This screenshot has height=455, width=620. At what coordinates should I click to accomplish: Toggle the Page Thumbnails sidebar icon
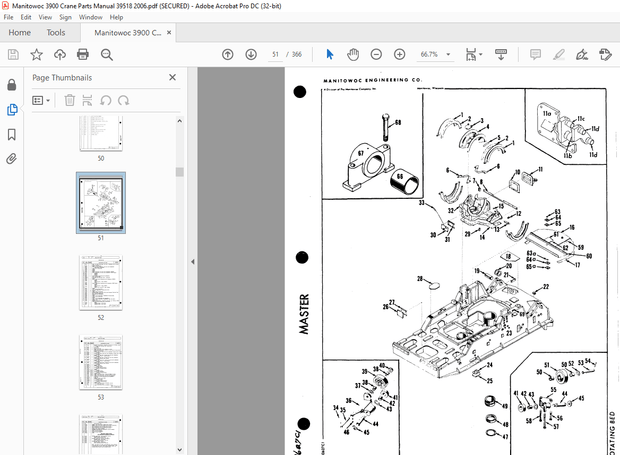[x=12, y=110]
